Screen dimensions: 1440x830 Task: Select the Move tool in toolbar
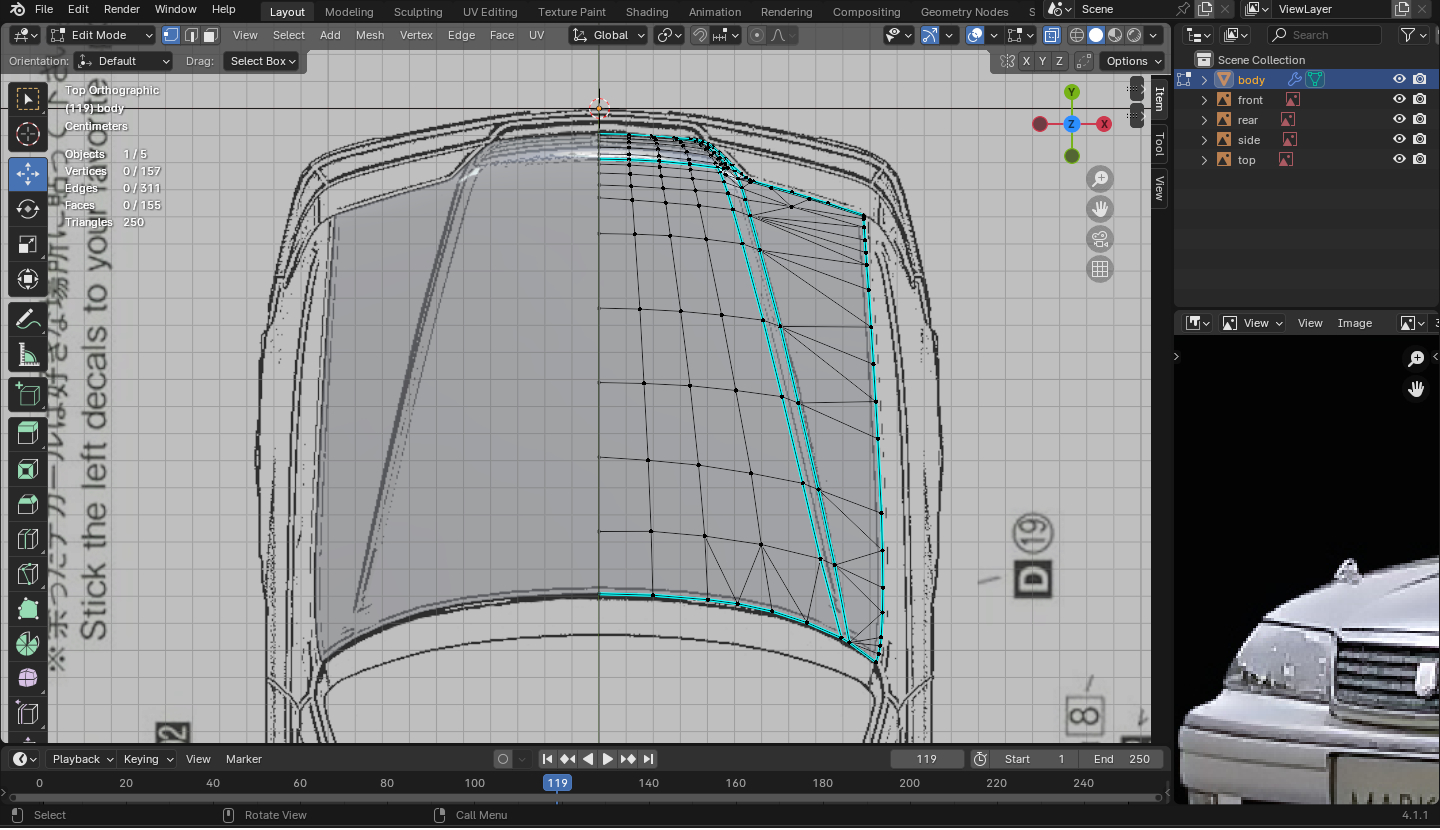coord(28,173)
